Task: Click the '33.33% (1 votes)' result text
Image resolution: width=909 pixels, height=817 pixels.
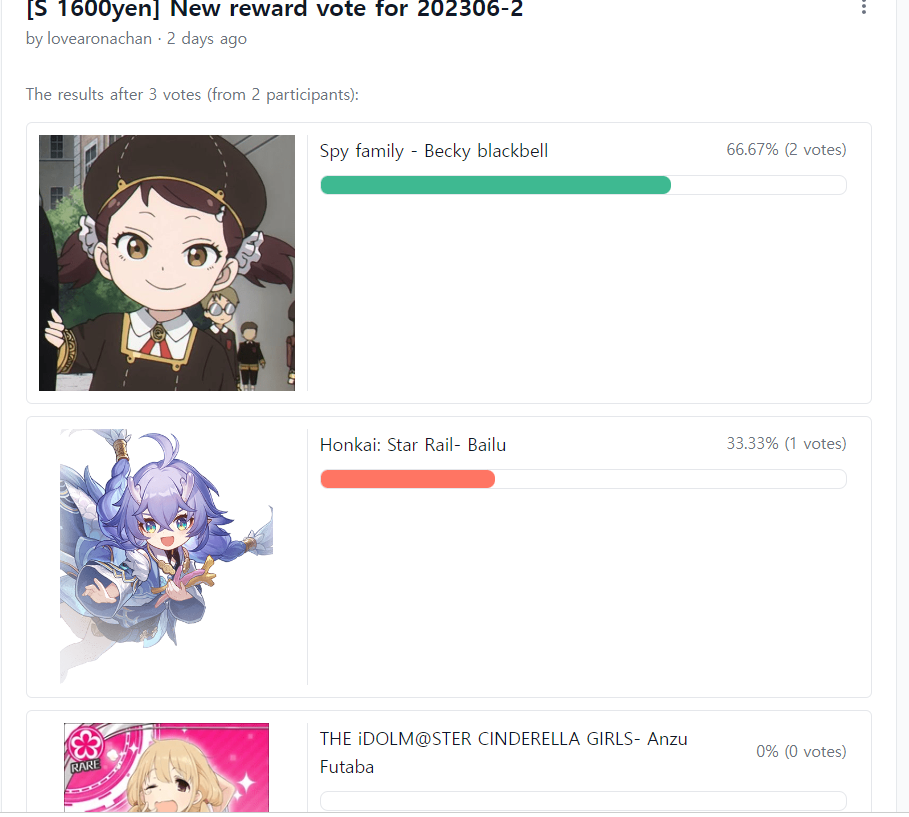Action: [x=786, y=444]
